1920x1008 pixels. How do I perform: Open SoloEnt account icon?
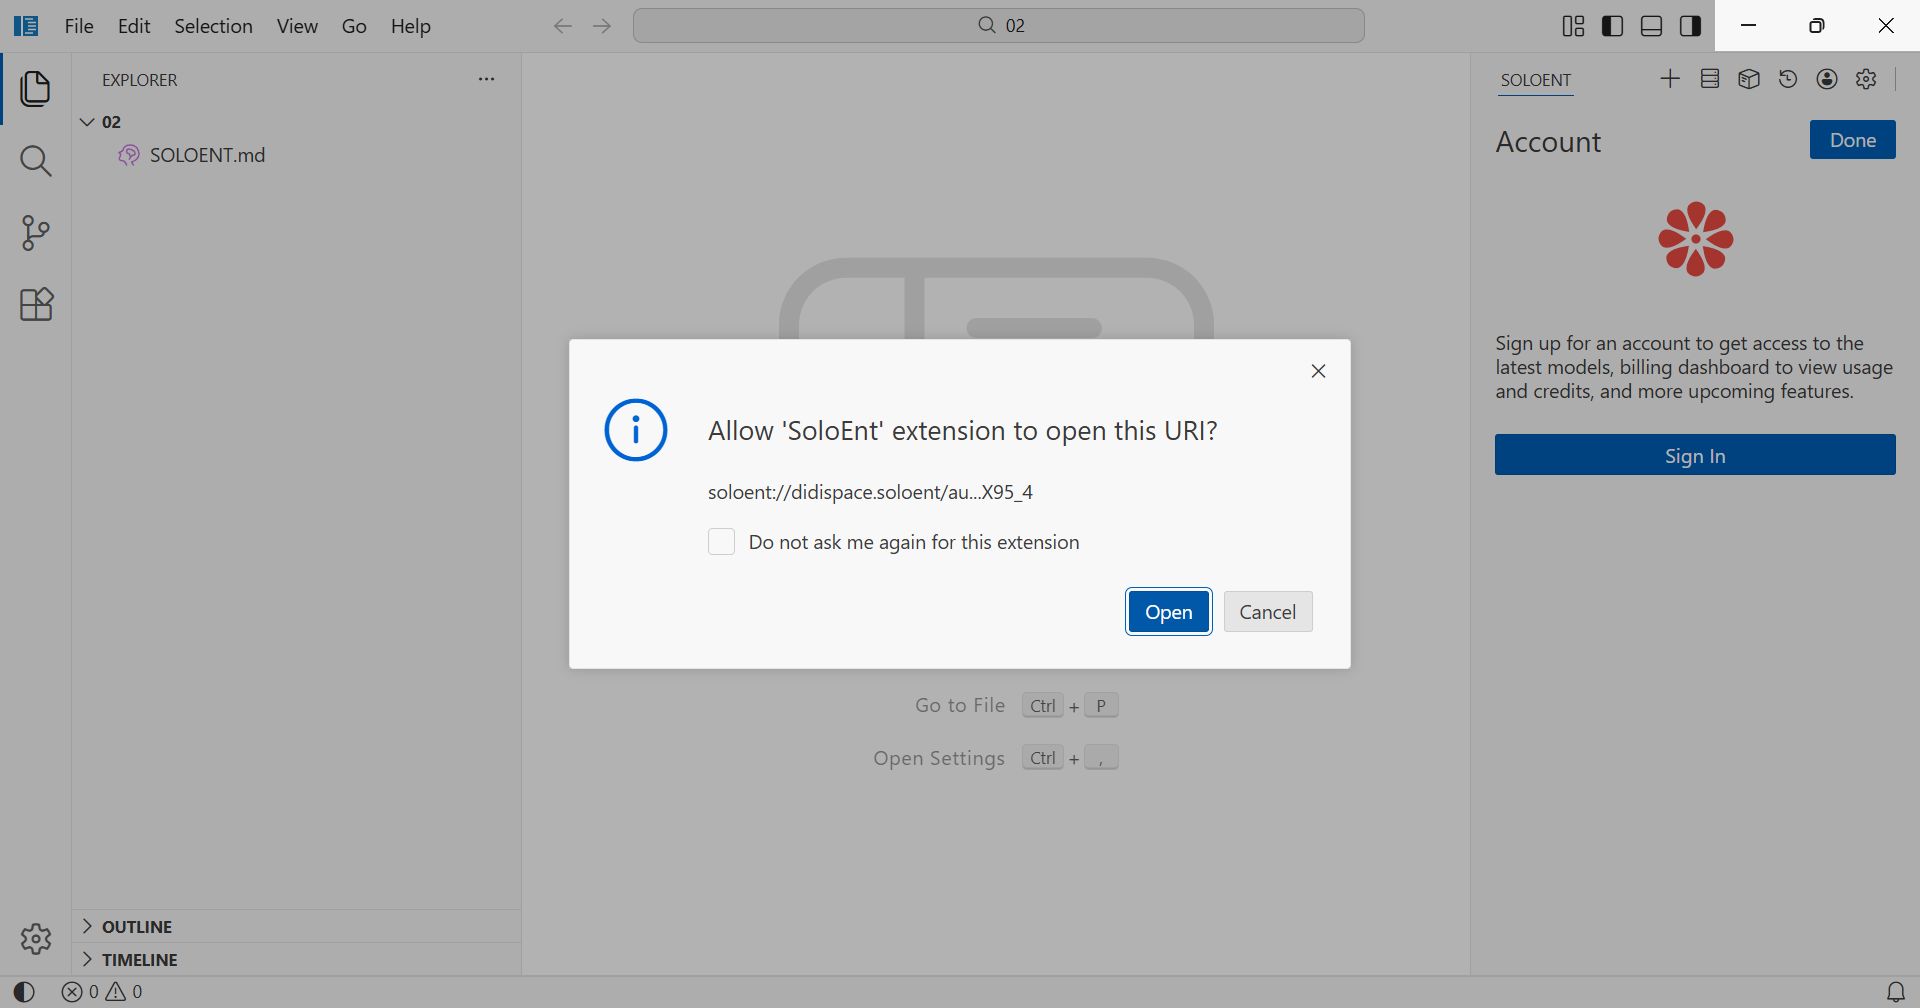pyautogui.click(x=1827, y=79)
